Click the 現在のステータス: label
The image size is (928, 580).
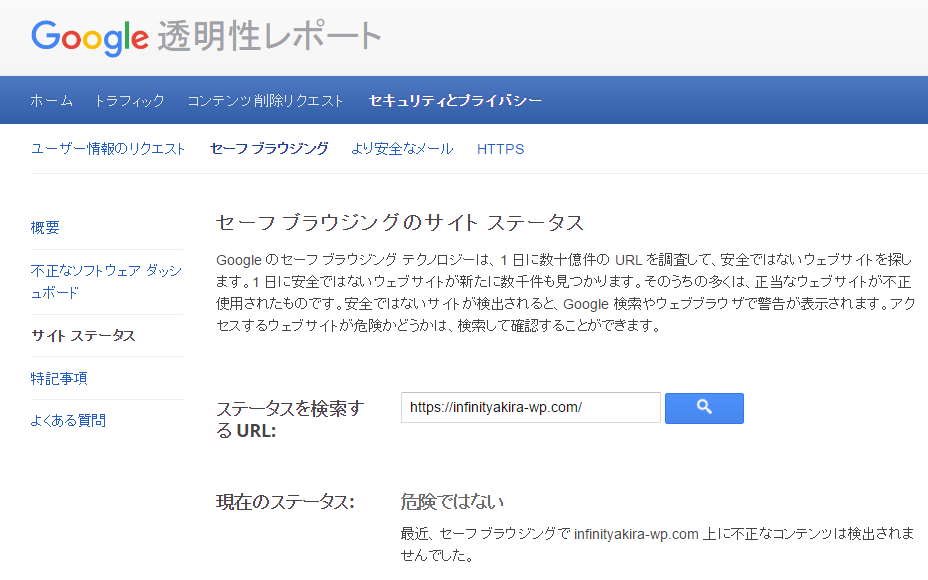(285, 502)
